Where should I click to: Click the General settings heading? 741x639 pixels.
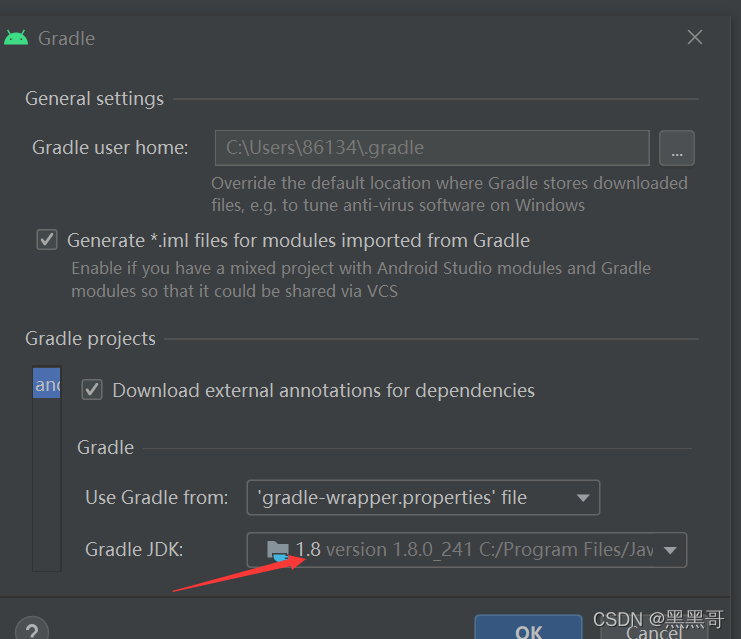pos(95,99)
